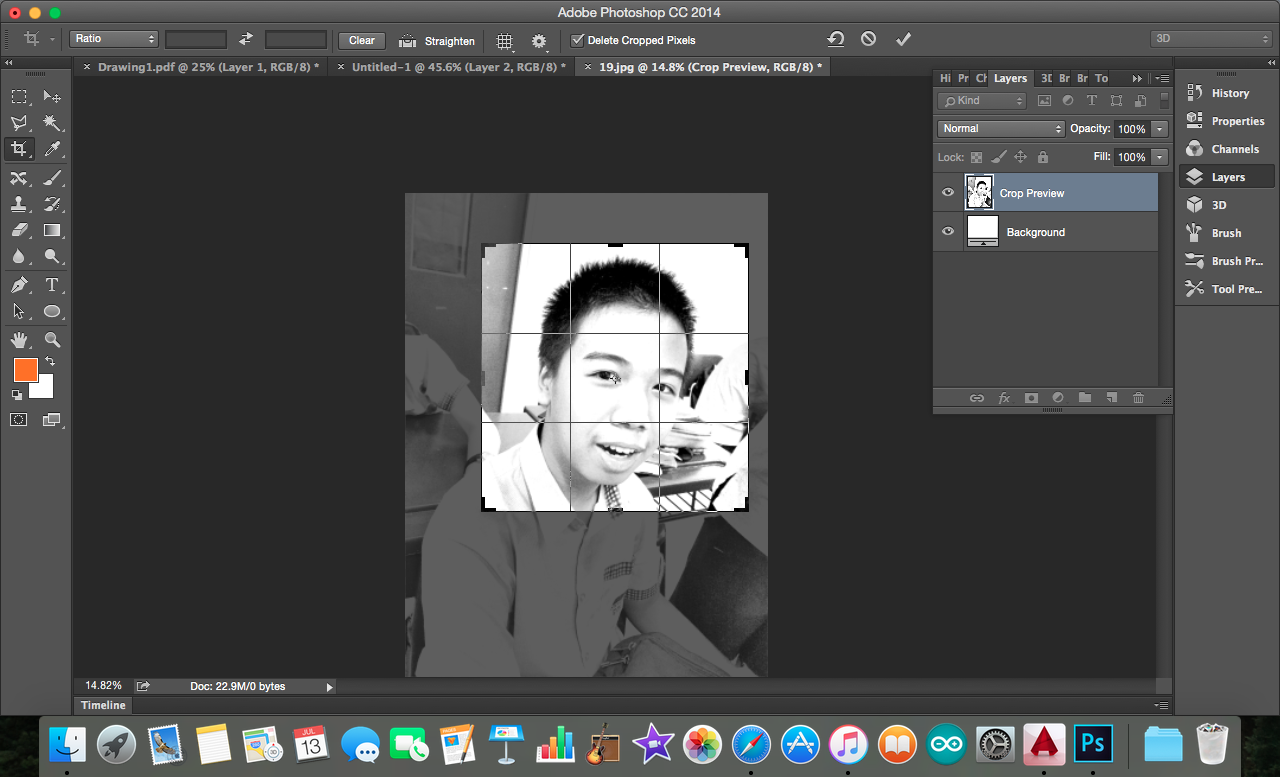The height and width of the screenshot is (777, 1280).
Task: Reset default foreground and background colors
Action: pos(17,395)
